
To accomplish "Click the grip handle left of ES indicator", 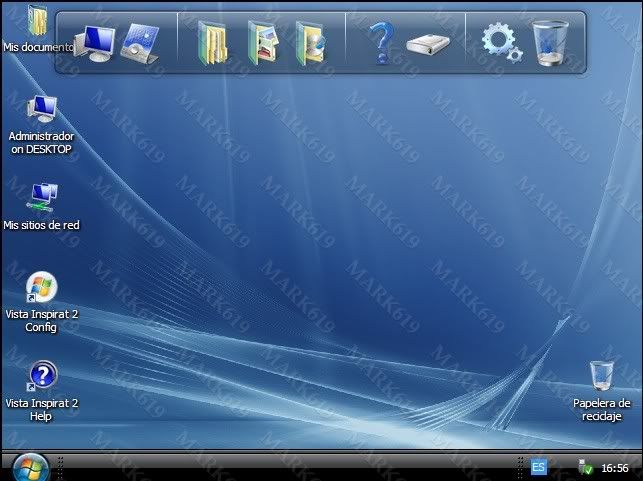I will (520, 467).
